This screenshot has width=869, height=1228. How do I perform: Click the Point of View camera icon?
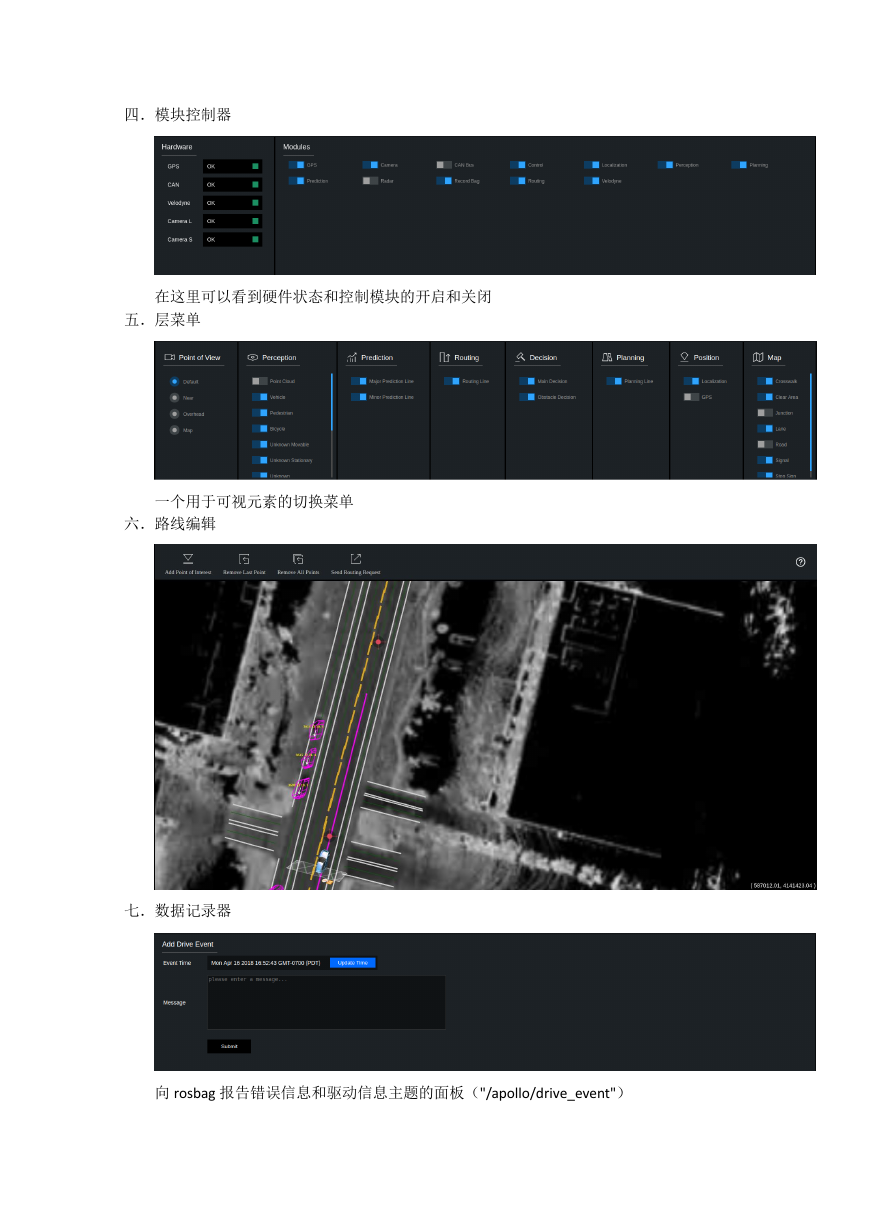pyautogui.click(x=170, y=357)
